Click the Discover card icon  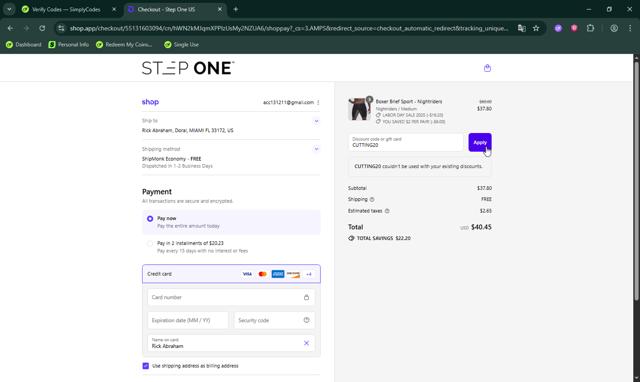point(293,274)
